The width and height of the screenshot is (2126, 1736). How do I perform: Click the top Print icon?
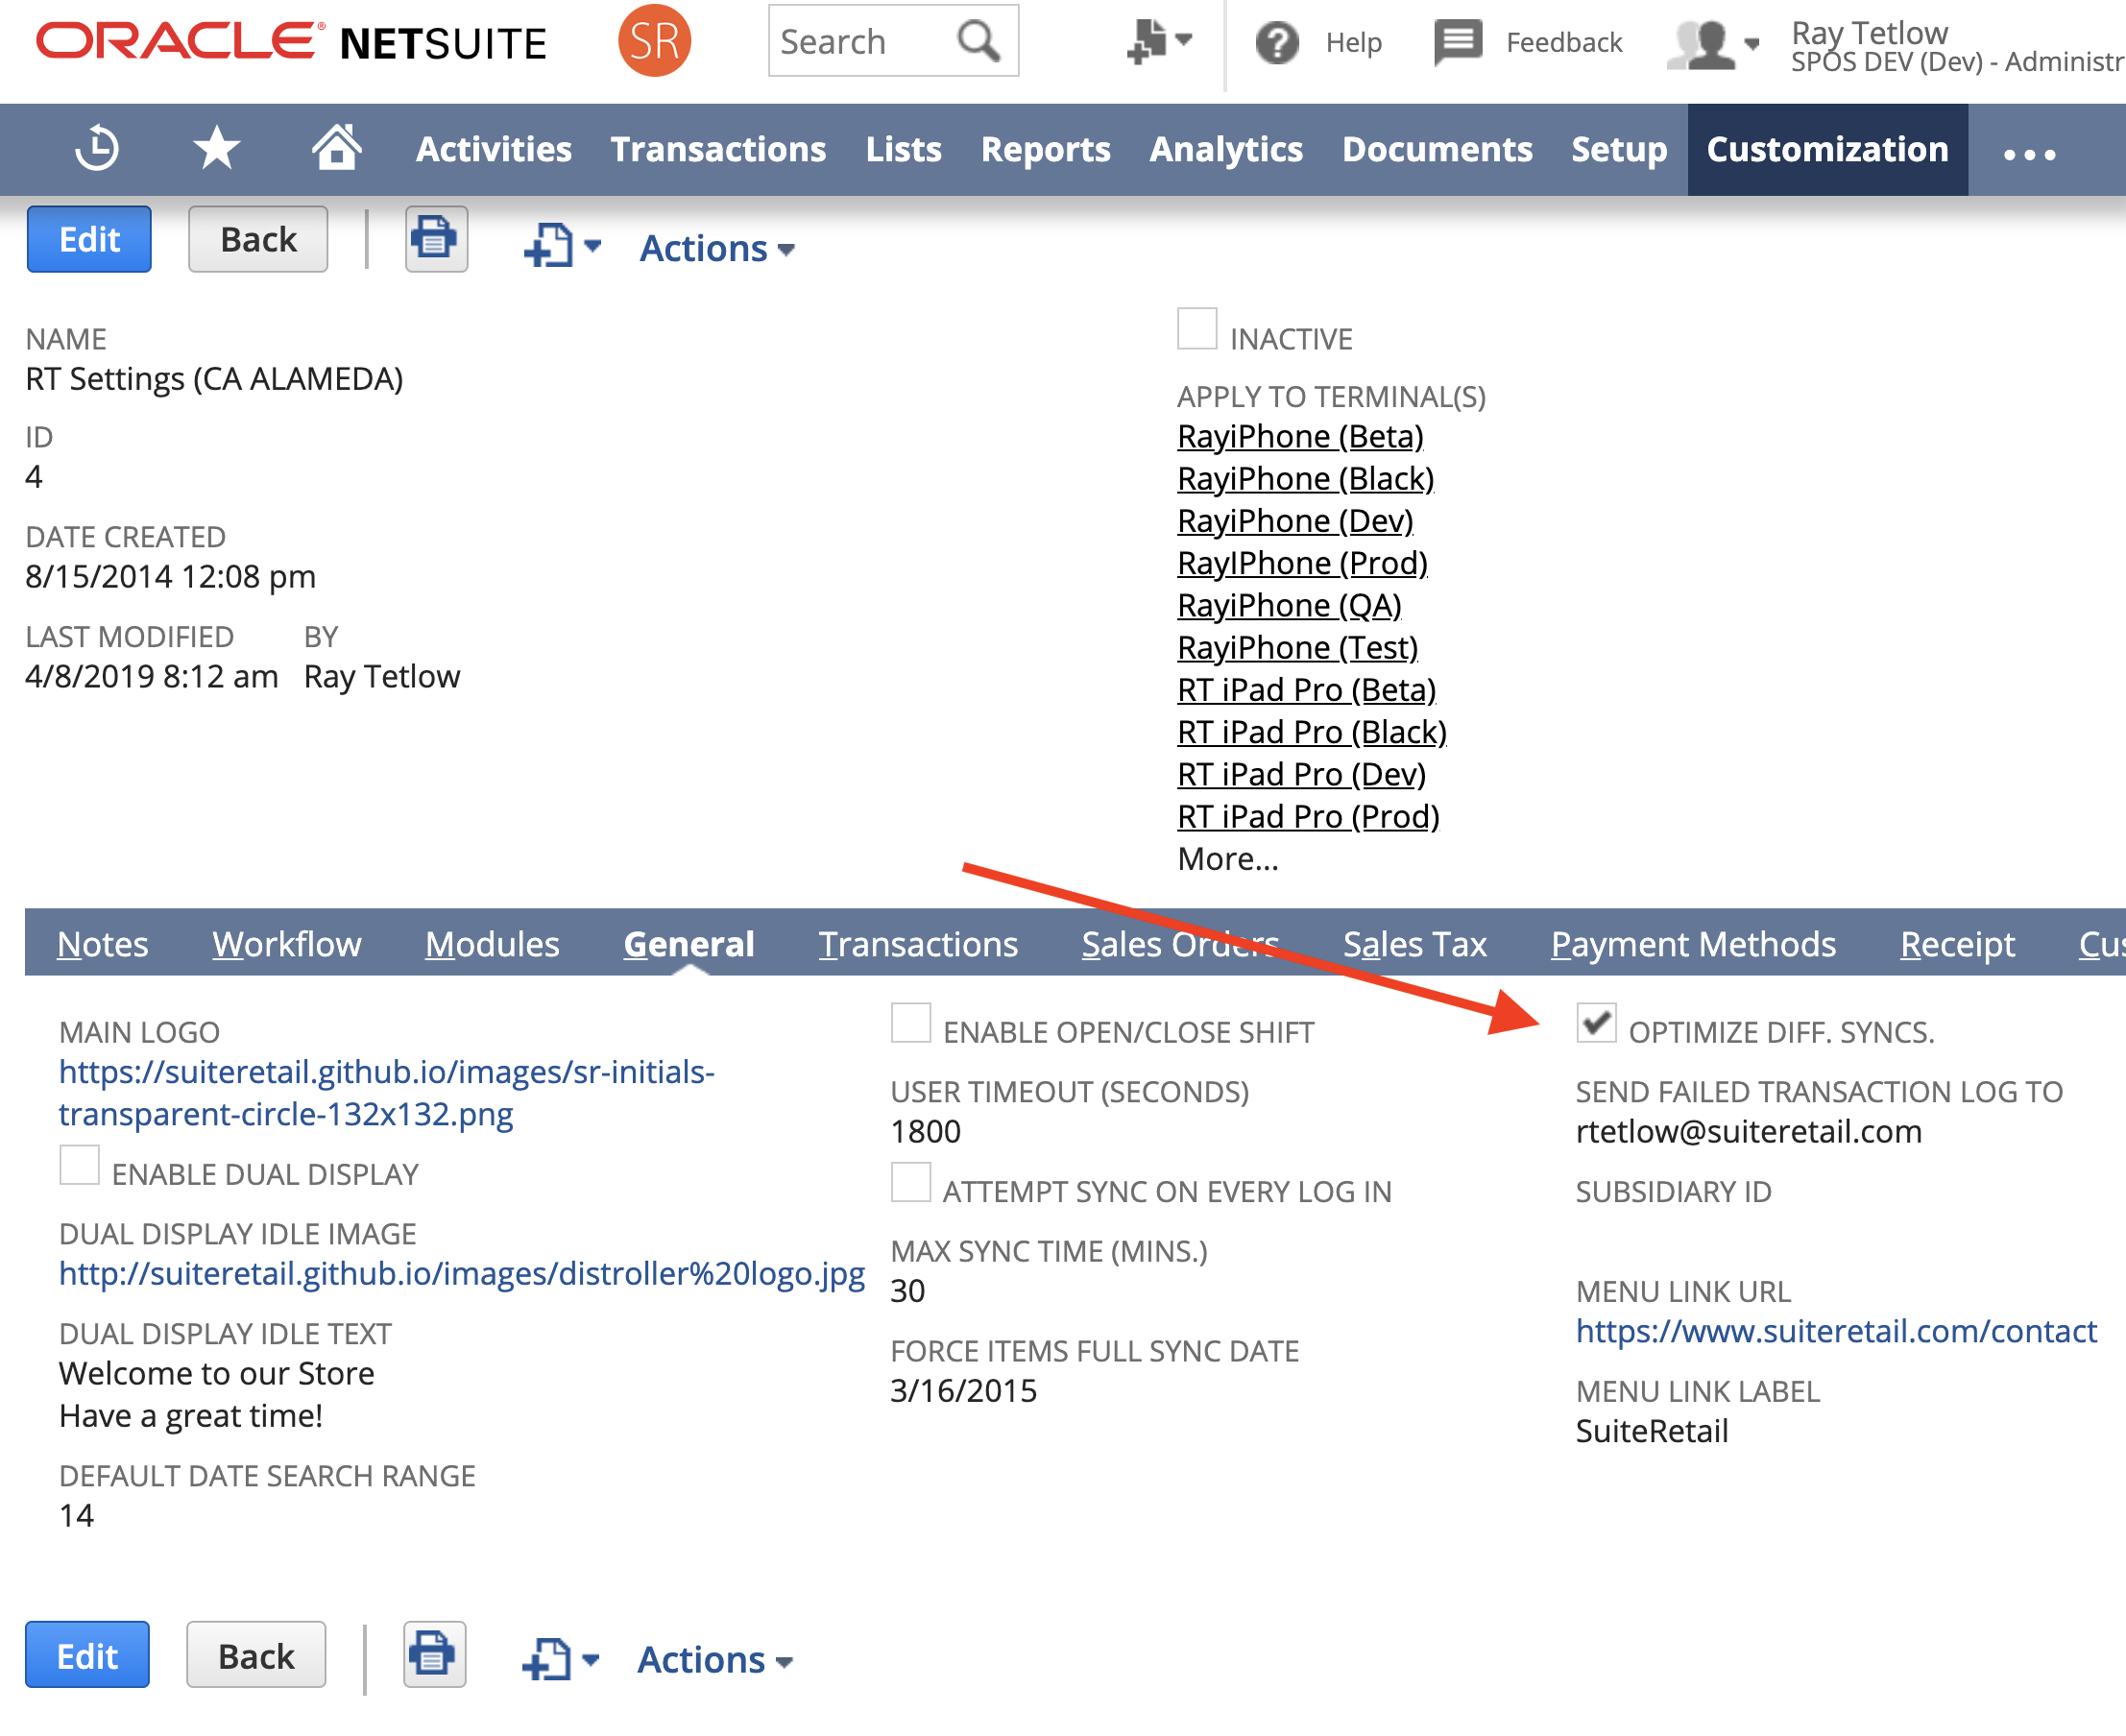(x=435, y=239)
